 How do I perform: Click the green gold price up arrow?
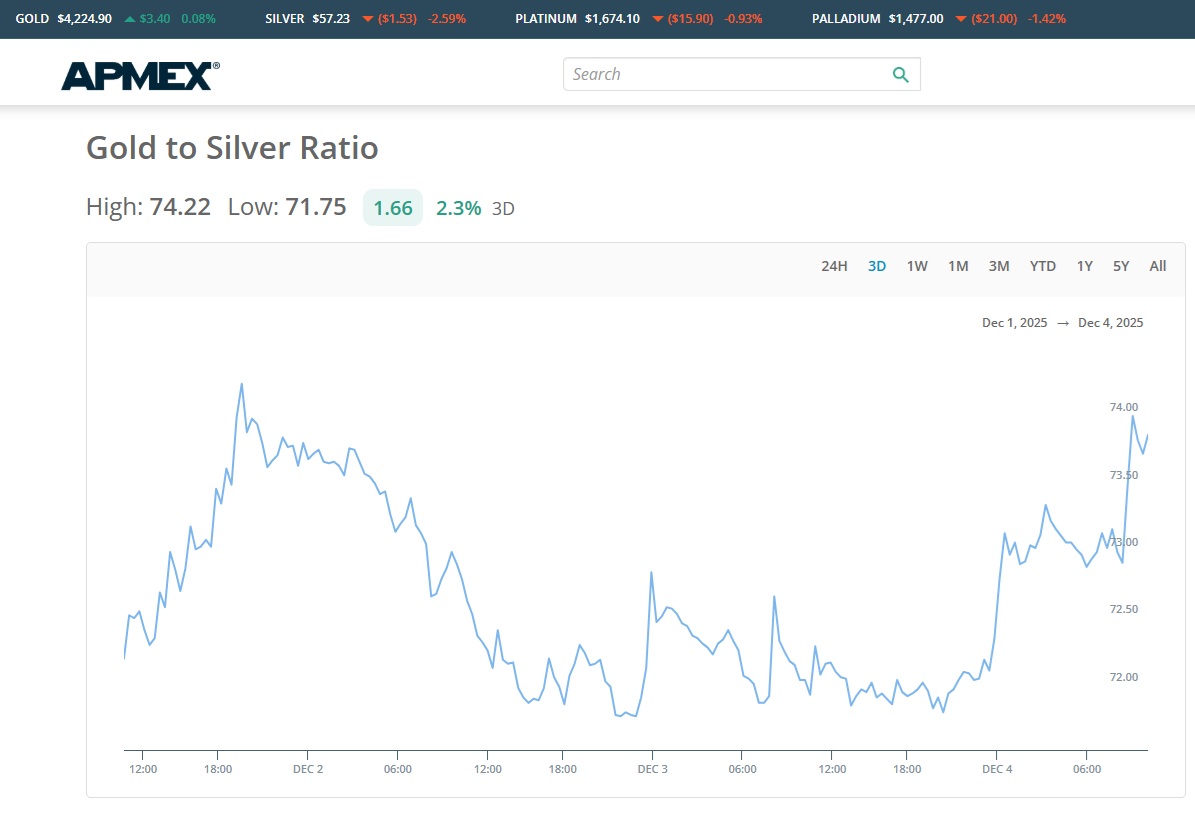(130, 19)
